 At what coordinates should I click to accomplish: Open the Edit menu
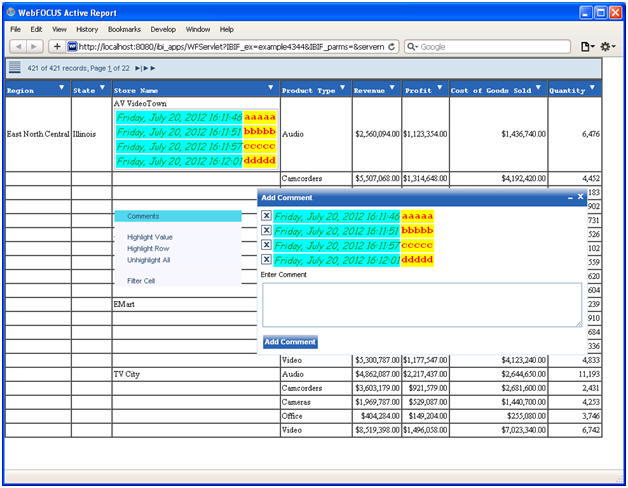pyautogui.click(x=36, y=29)
